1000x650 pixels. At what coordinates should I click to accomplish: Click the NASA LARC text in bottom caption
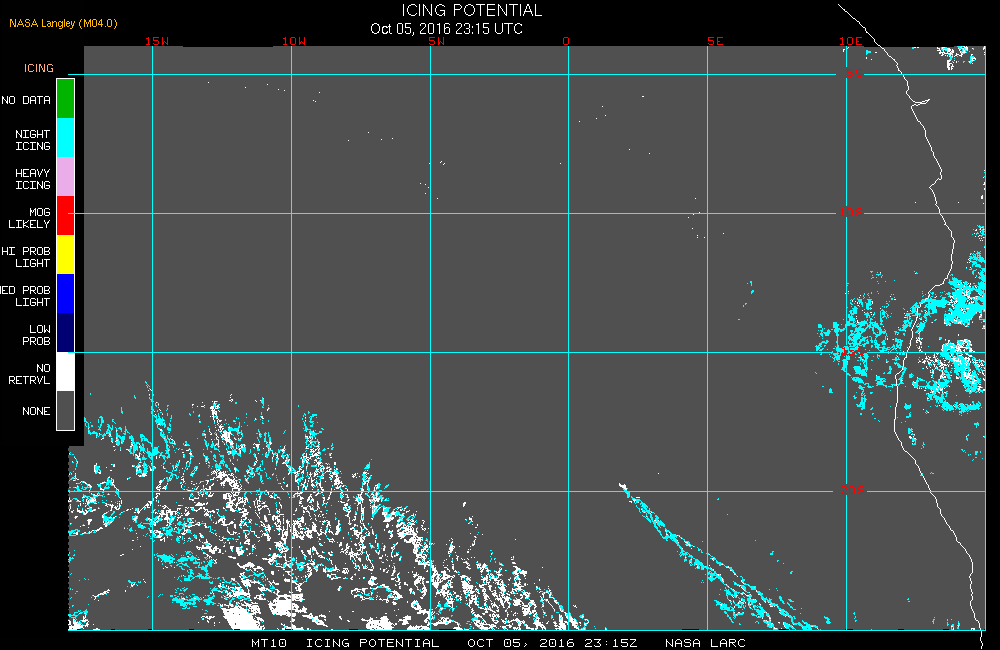pos(705,643)
